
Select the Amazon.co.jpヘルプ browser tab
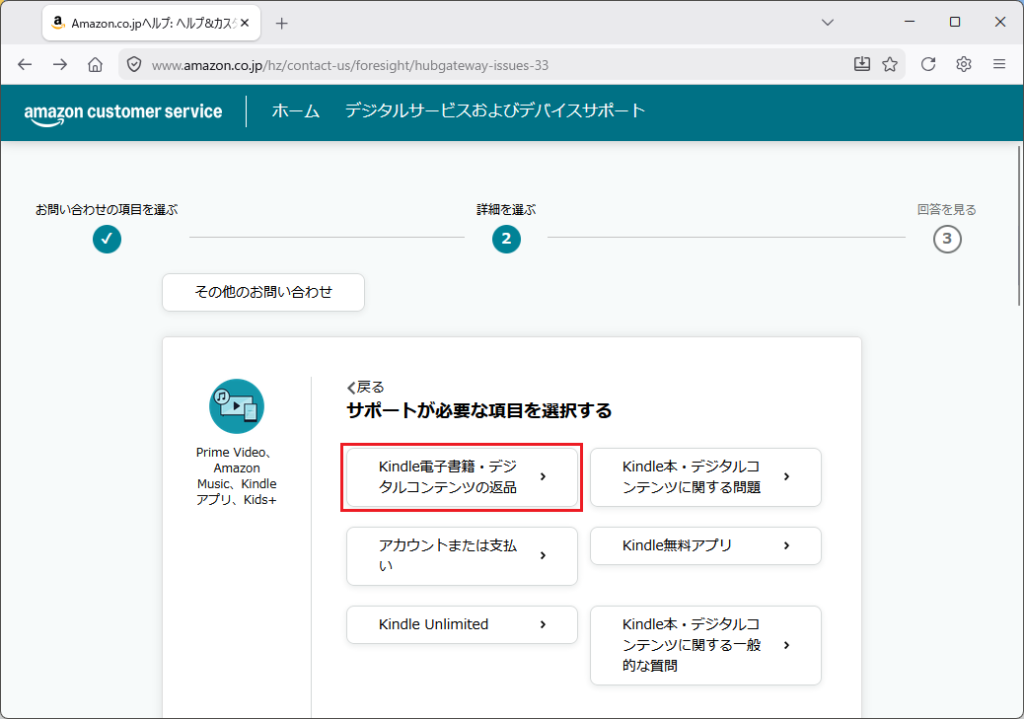(x=152, y=23)
